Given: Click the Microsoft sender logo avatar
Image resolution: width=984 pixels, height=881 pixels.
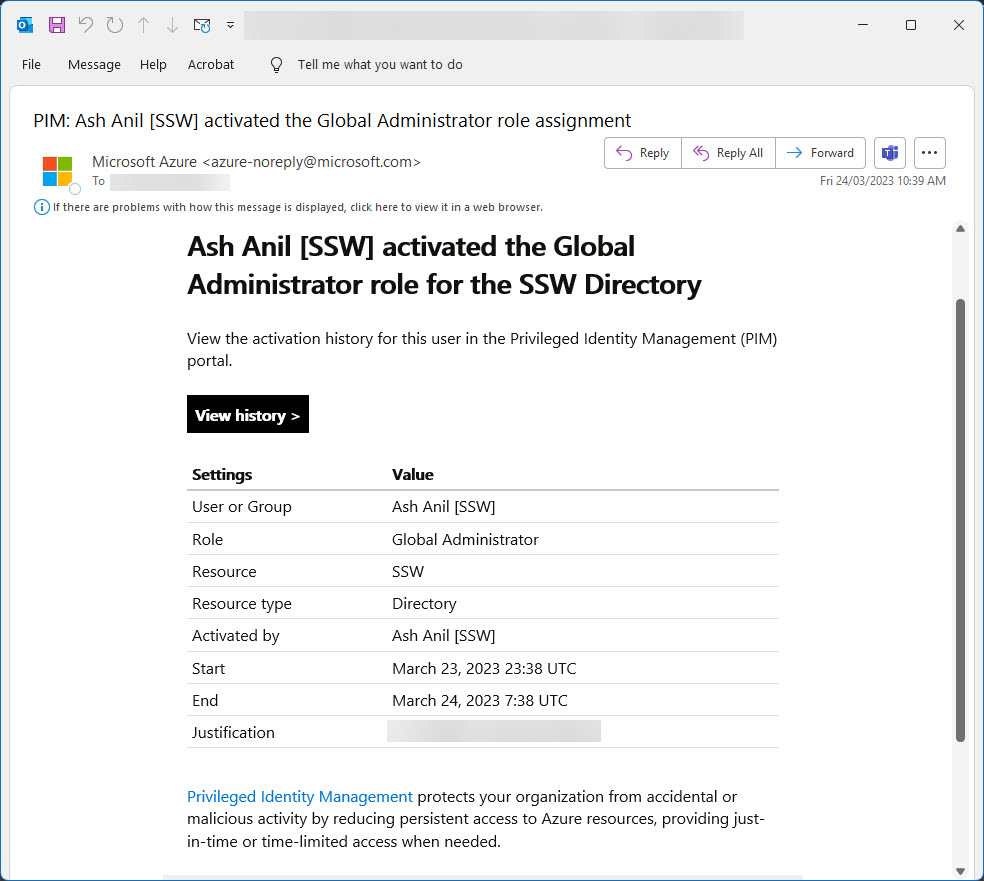Looking at the screenshot, I should [x=58, y=171].
